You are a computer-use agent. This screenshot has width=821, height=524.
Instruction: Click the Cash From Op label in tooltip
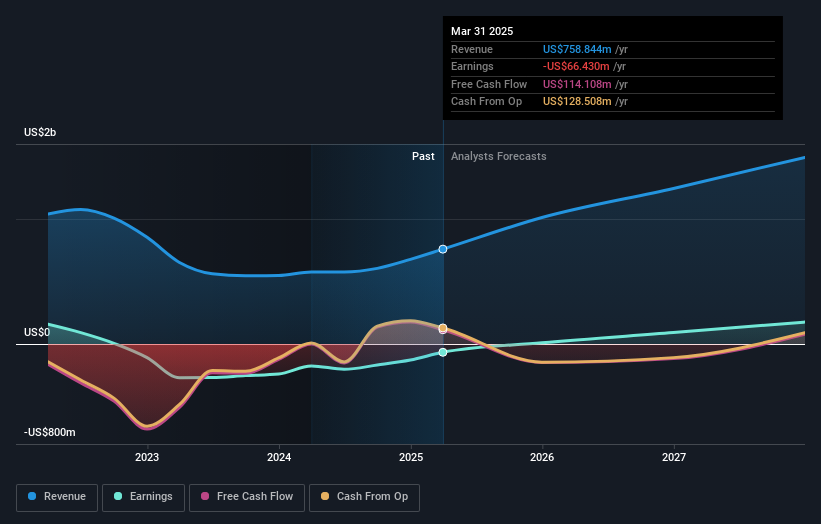[x=486, y=102]
